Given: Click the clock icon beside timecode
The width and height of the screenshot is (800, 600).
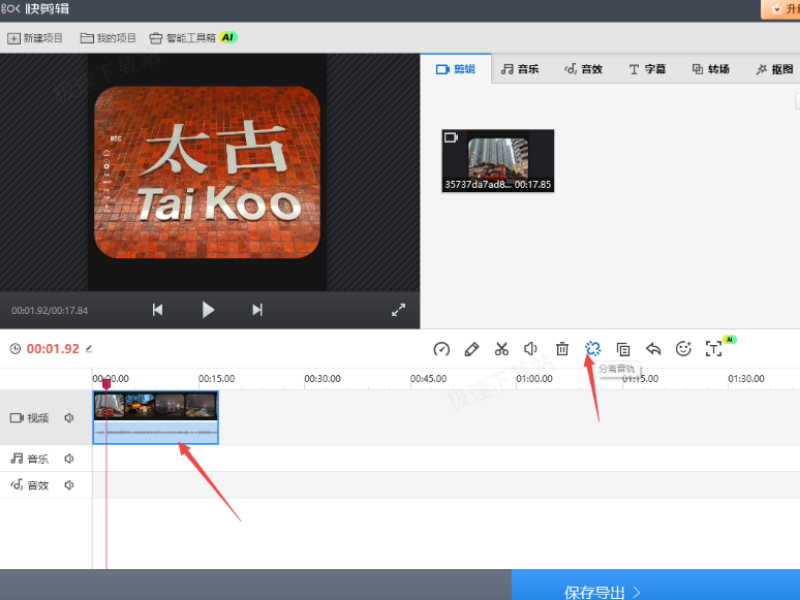Looking at the screenshot, I should (16, 349).
